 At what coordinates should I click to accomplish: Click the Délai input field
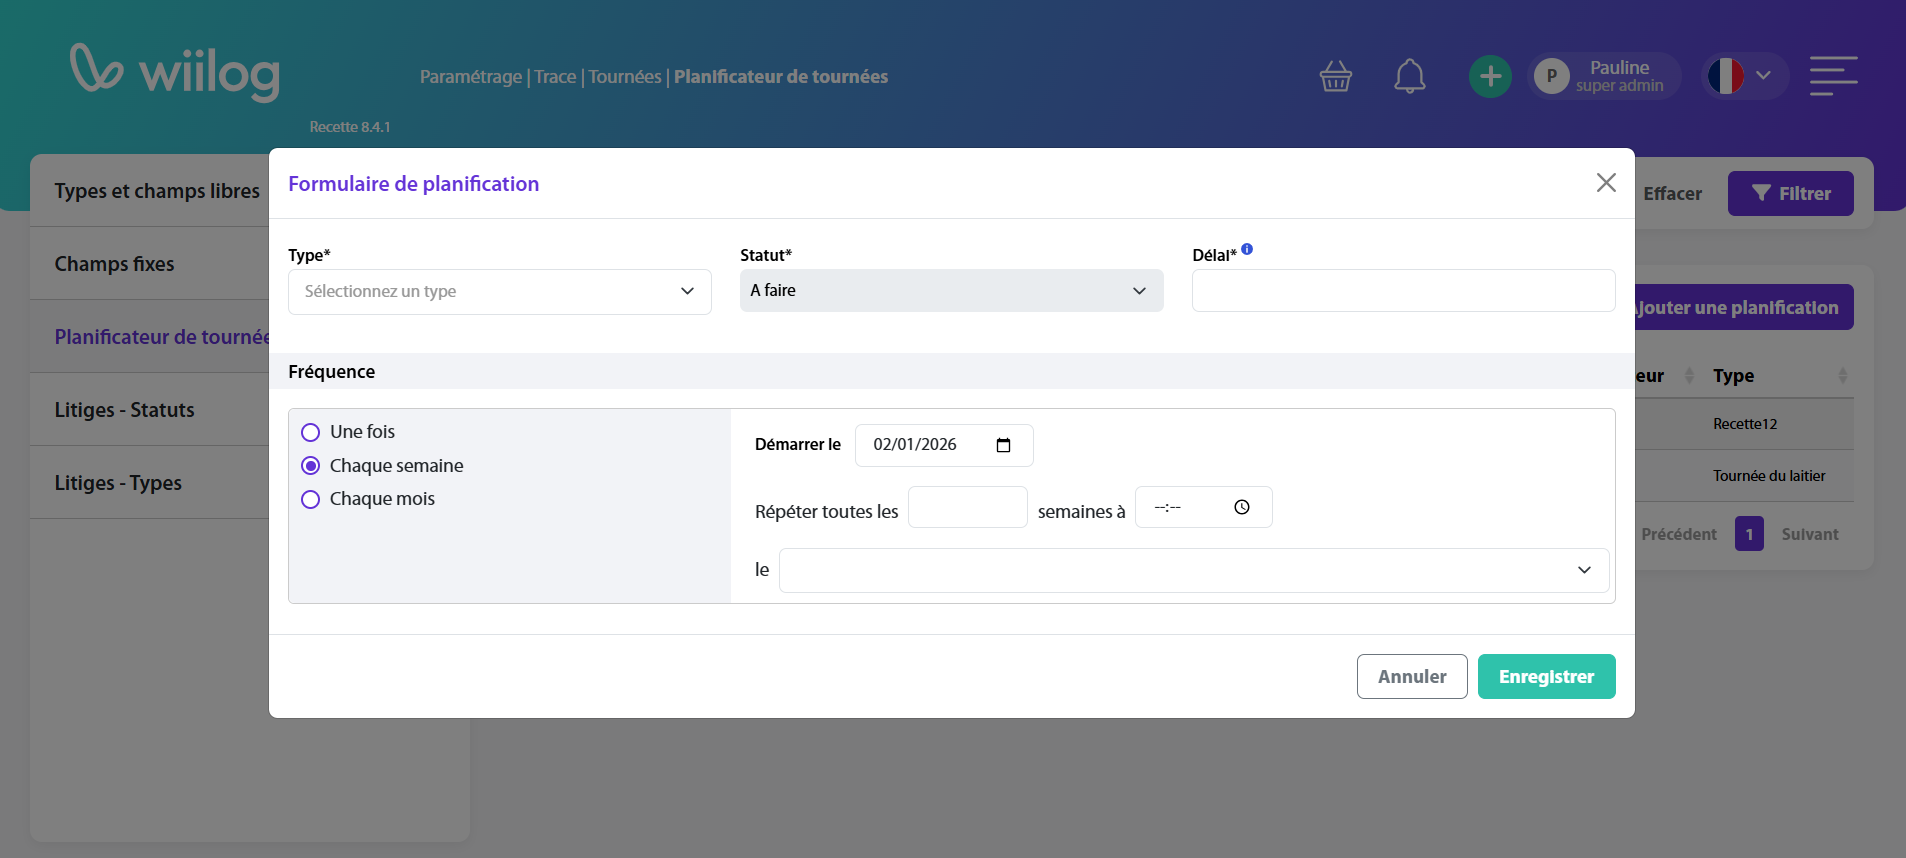(1402, 291)
